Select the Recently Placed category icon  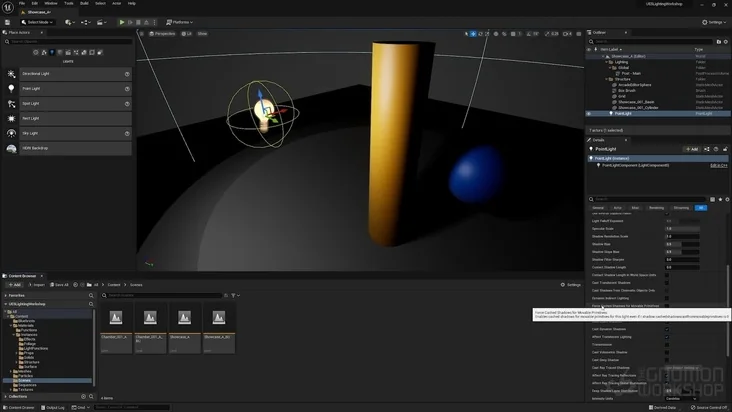(36, 52)
